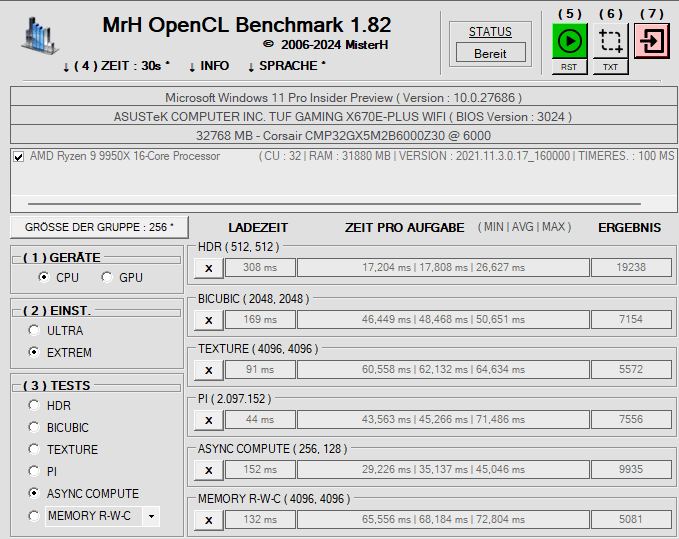
Task: Click the MEMORY R-W-C result value 5081
Action: pyautogui.click(x=631, y=520)
